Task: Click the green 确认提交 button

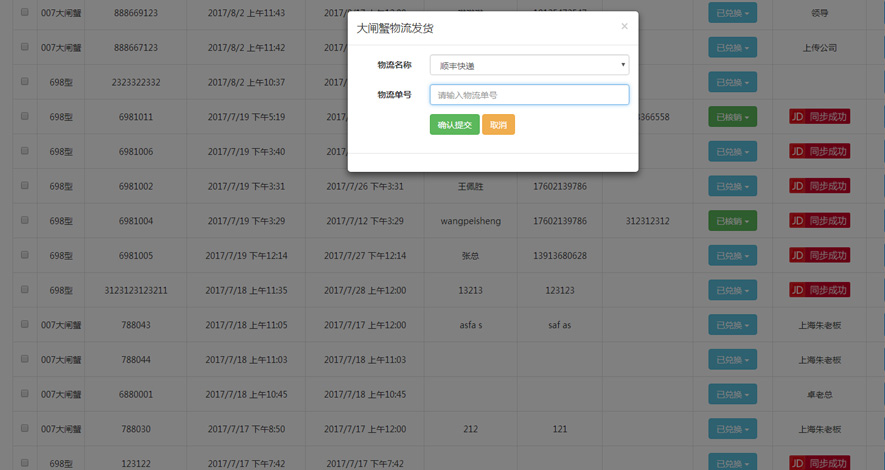Action: click(454, 125)
